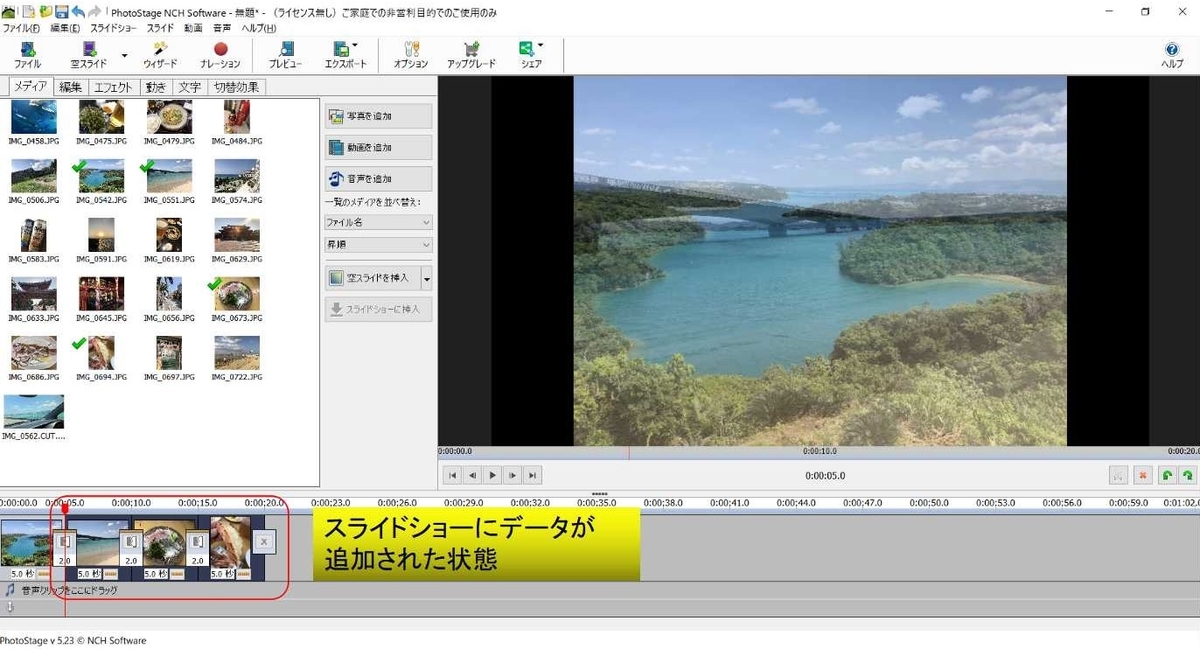Open the 動画 menu
The image size is (1200, 649).
[193, 28]
